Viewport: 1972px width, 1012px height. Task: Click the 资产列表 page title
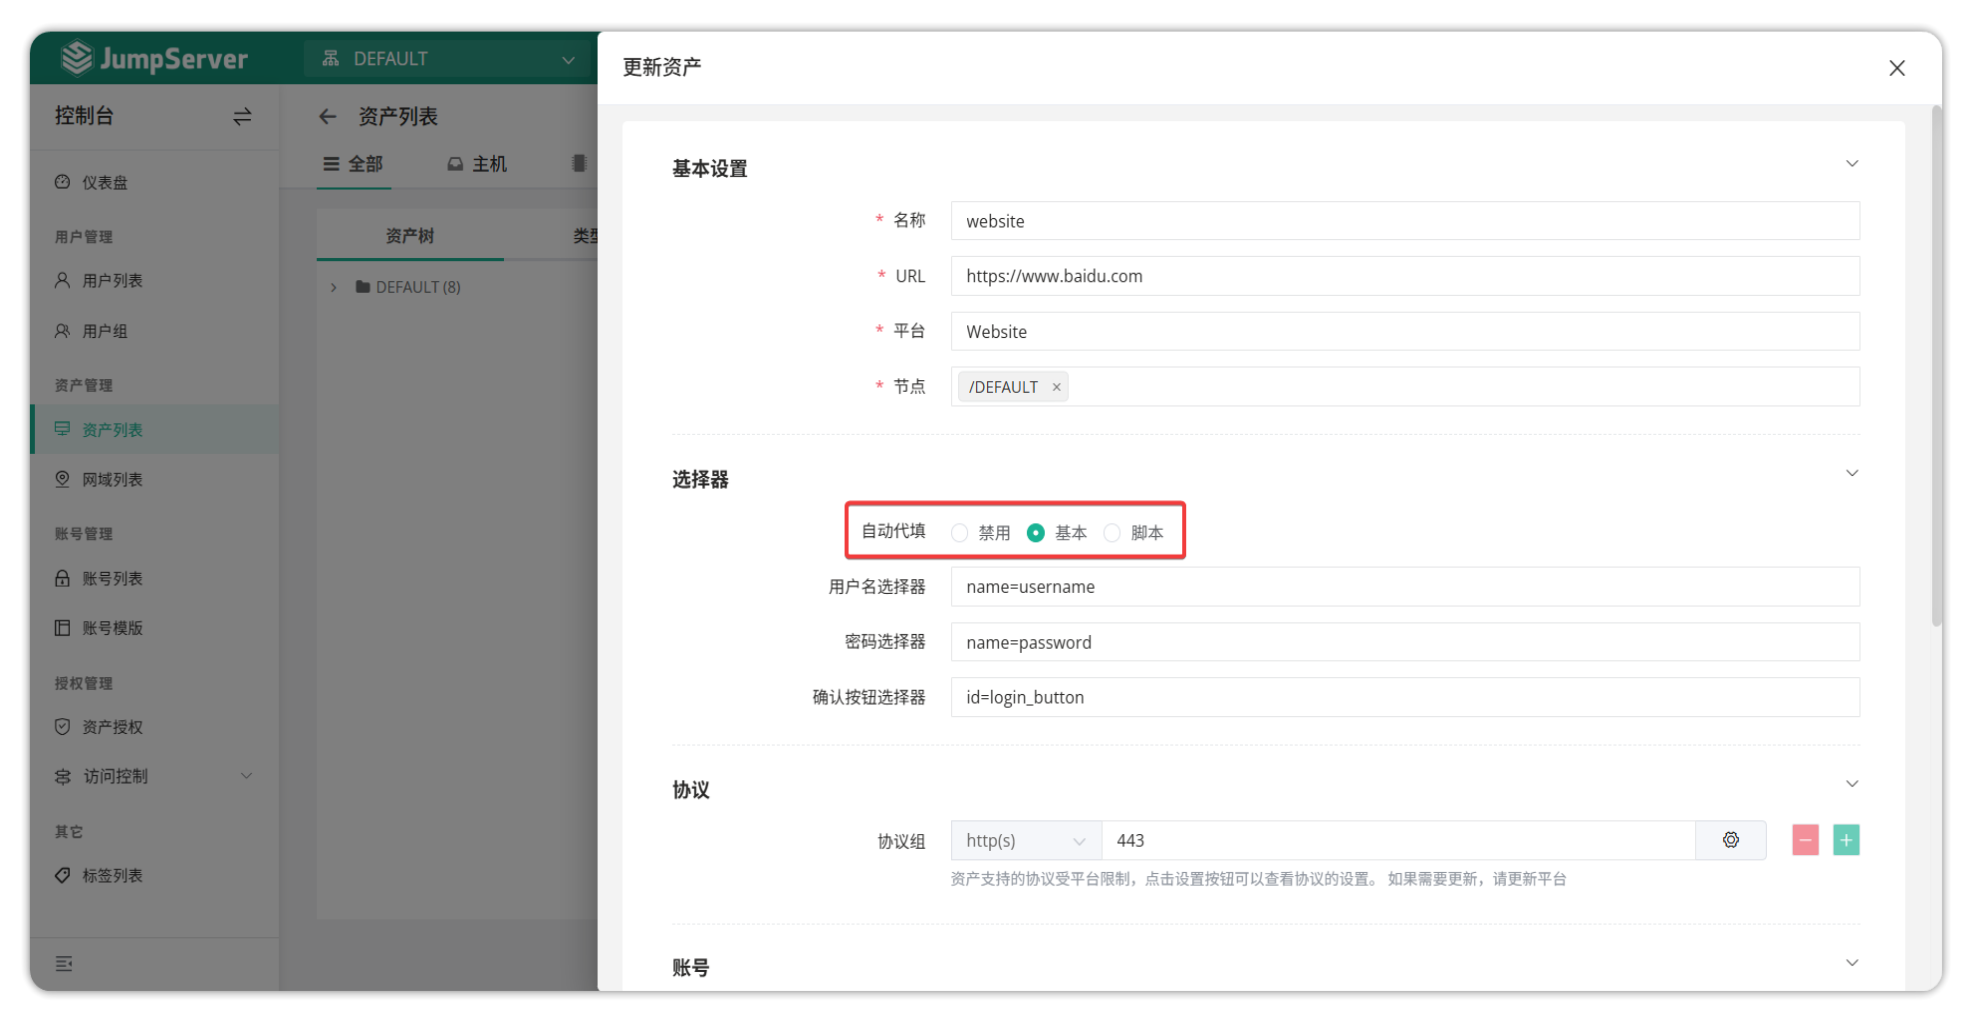398,117
